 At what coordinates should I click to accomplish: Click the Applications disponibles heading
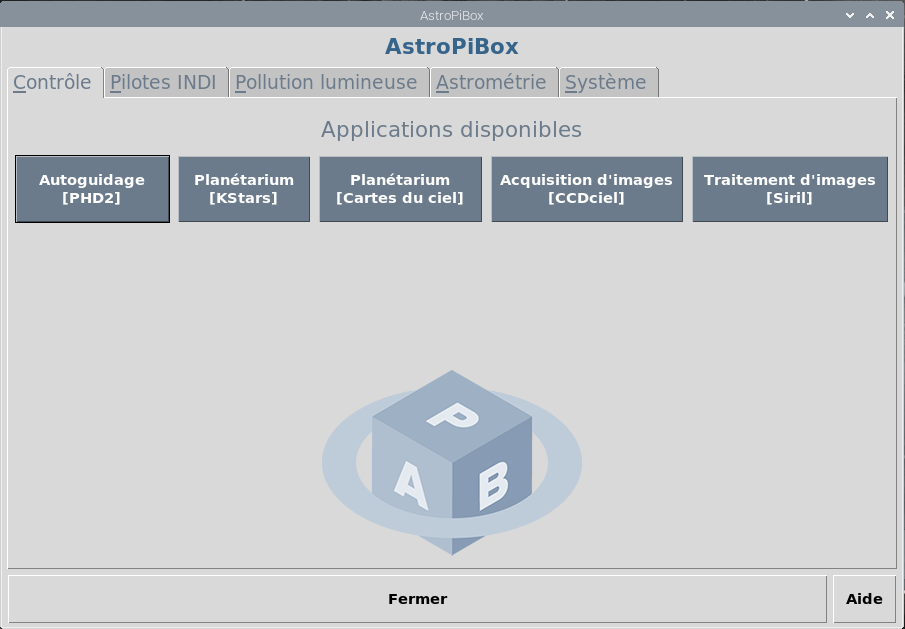[x=451, y=130]
